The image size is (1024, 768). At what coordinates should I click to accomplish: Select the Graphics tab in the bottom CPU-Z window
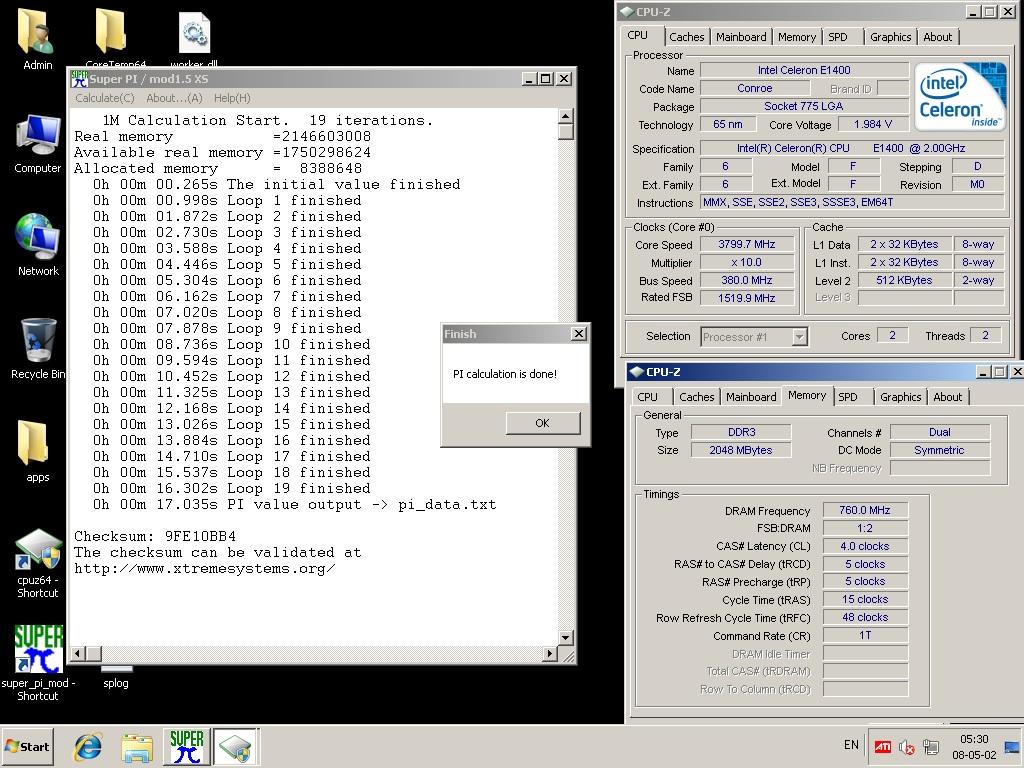point(901,397)
